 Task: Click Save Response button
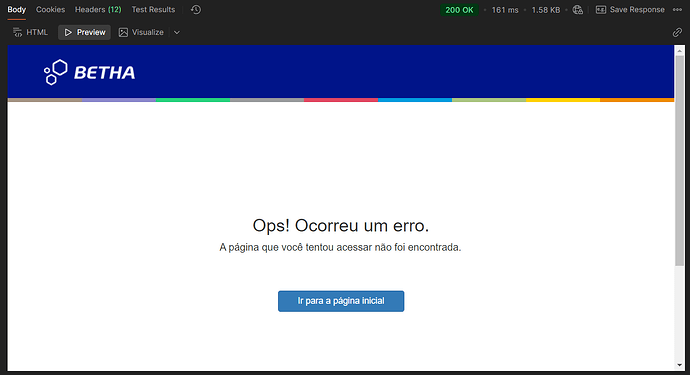click(x=630, y=10)
